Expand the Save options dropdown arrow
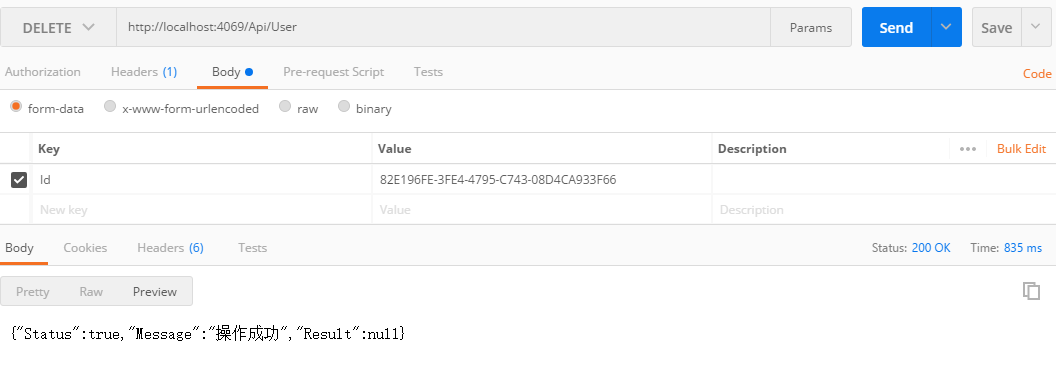This screenshot has width=1056, height=379. (1036, 27)
